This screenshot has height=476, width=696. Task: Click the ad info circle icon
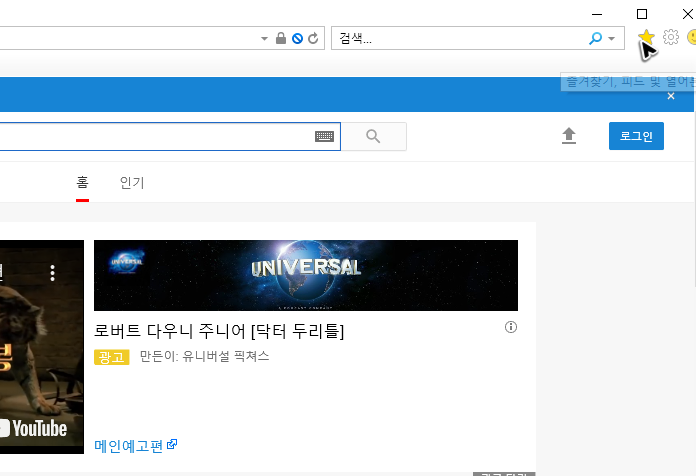[x=511, y=327]
